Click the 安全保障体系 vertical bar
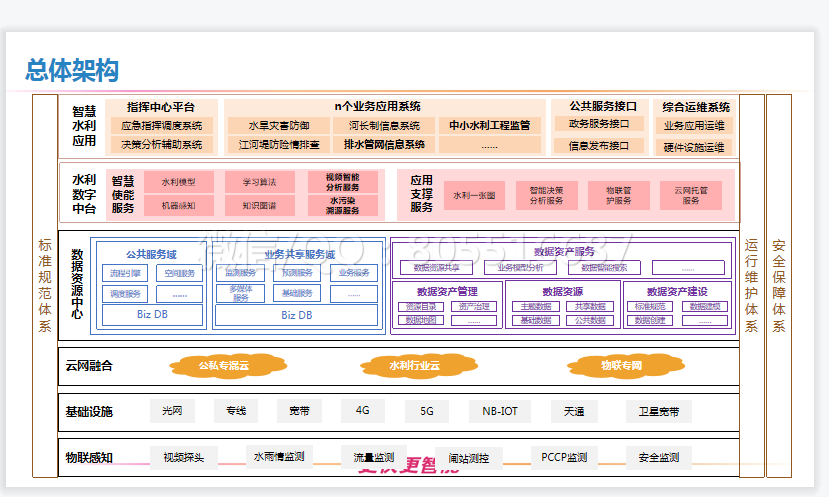This screenshot has height=497, width=829. pyautogui.click(x=779, y=286)
